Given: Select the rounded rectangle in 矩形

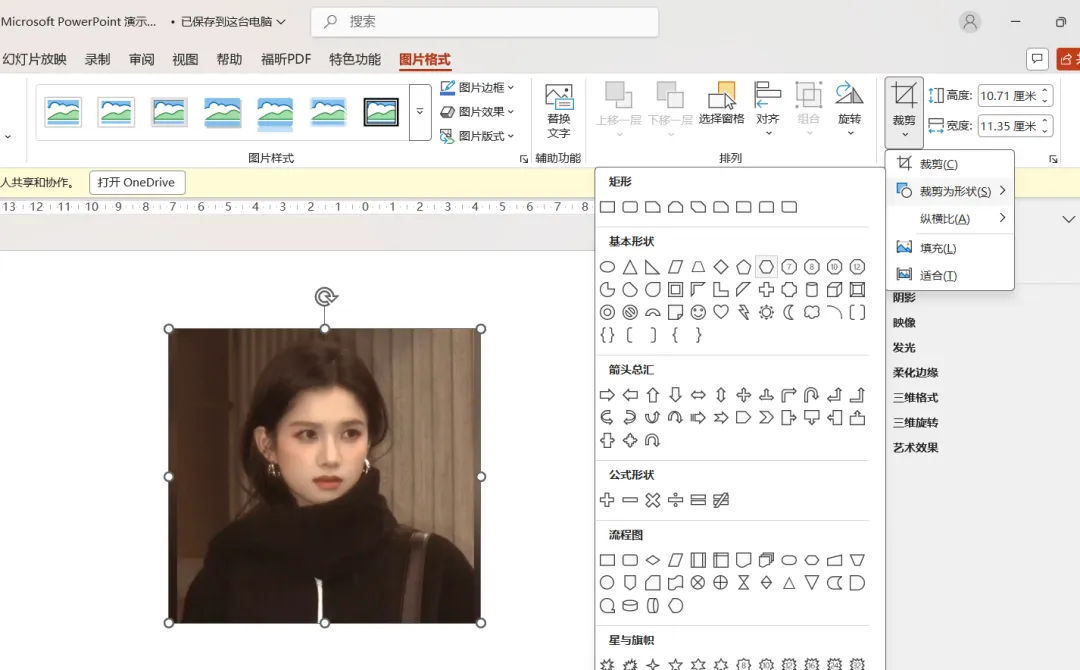Looking at the screenshot, I should click(630, 207).
